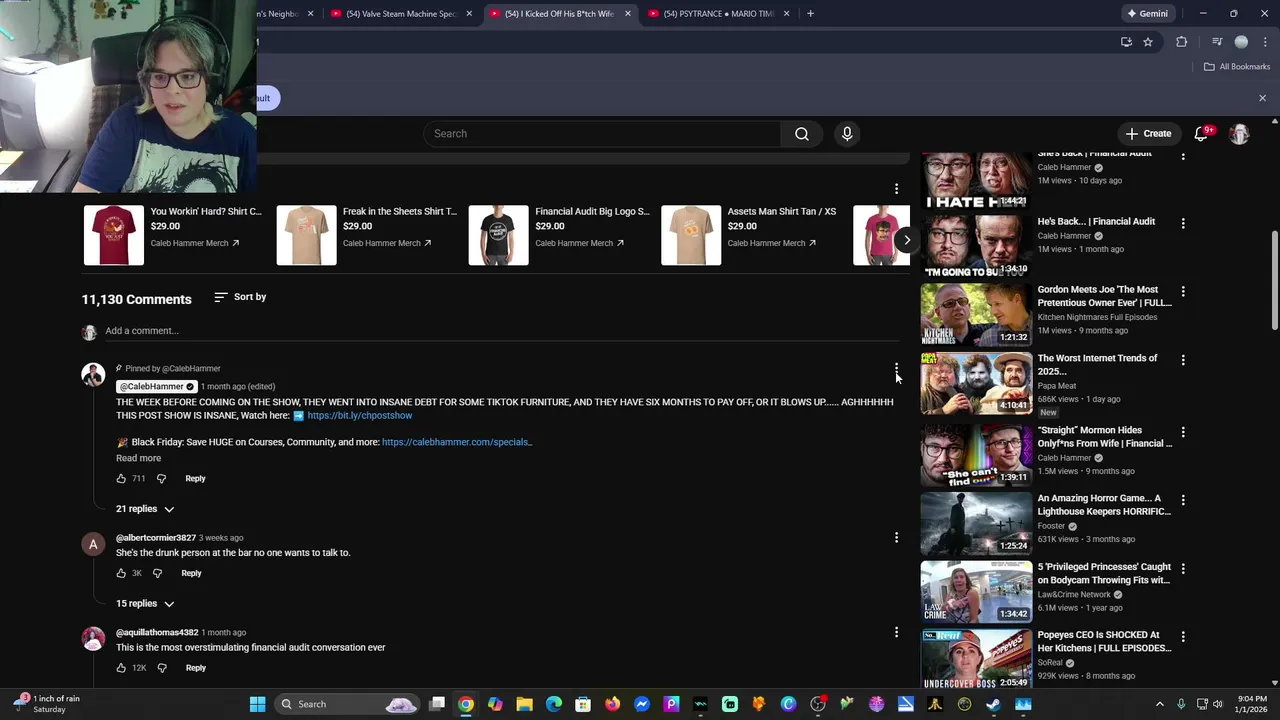This screenshot has width=1280, height=720.
Task: Open Chrome from the Windows taskbar
Action: (466, 704)
